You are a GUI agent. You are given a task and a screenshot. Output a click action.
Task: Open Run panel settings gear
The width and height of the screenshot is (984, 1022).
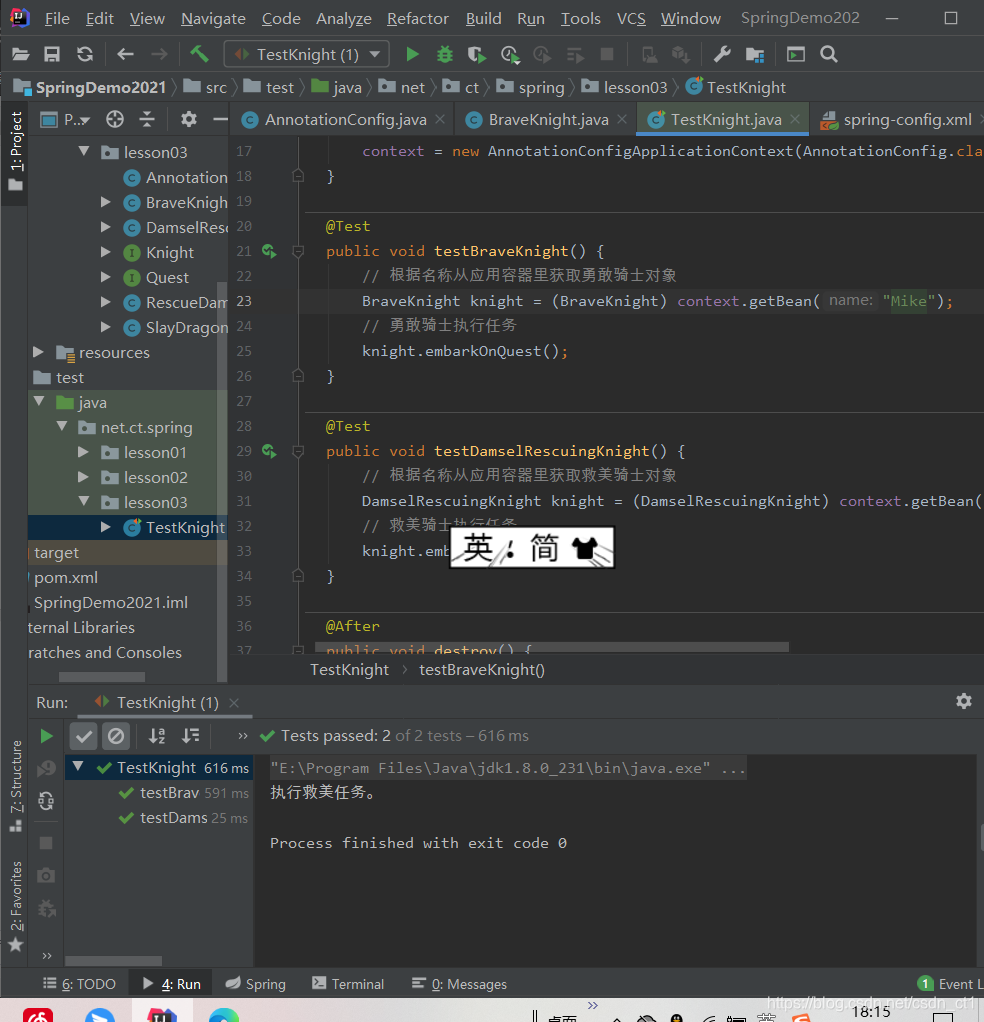(964, 701)
